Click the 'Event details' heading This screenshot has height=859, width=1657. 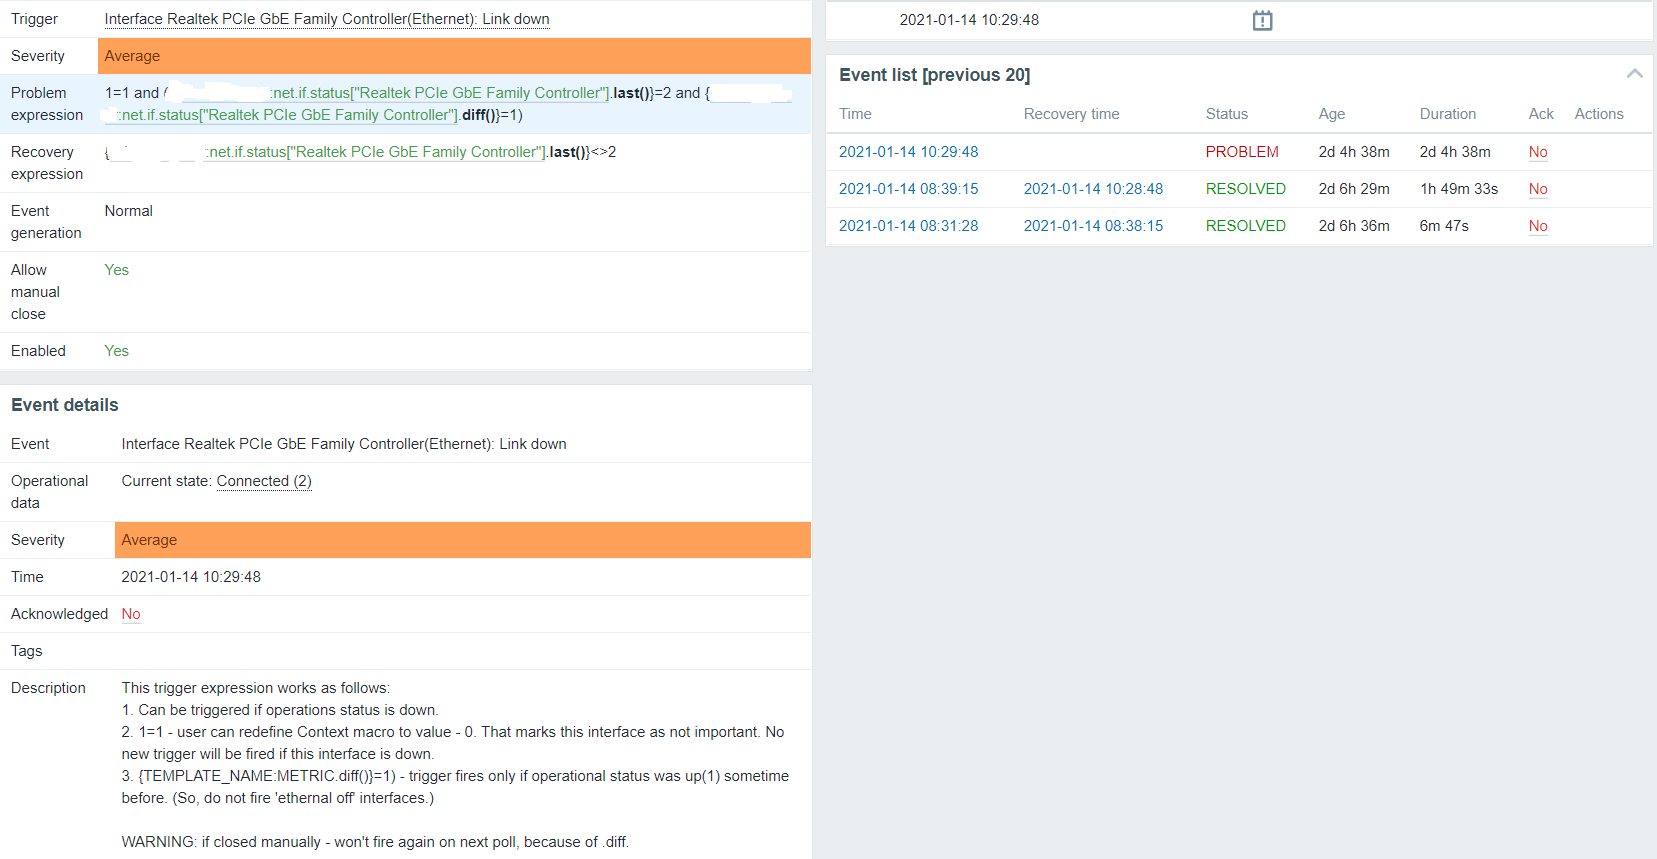pyautogui.click(x=65, y=405)
